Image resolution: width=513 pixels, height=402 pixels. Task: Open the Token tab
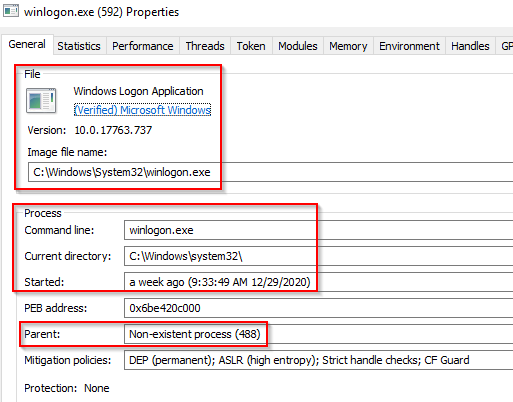tap(251, 46)
